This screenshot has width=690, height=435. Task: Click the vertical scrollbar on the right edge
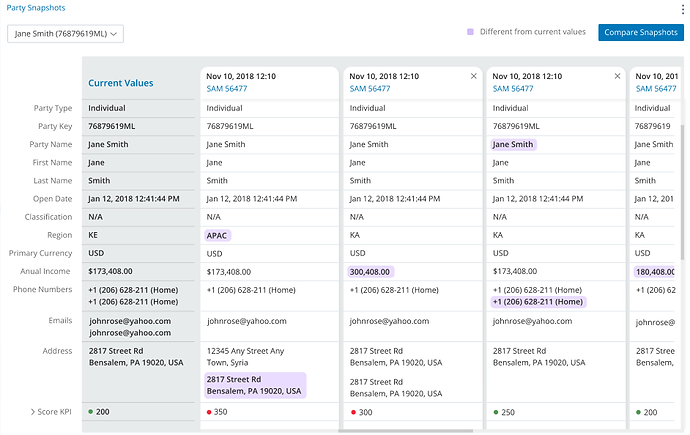point(683,180)
